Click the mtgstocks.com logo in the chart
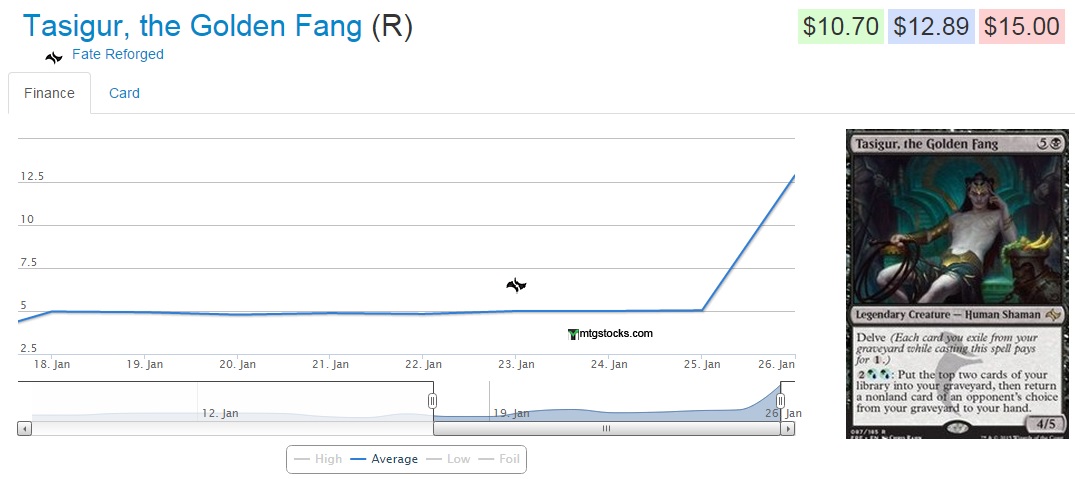This screenshot has width=1075, height=479. tap(610, 334)
